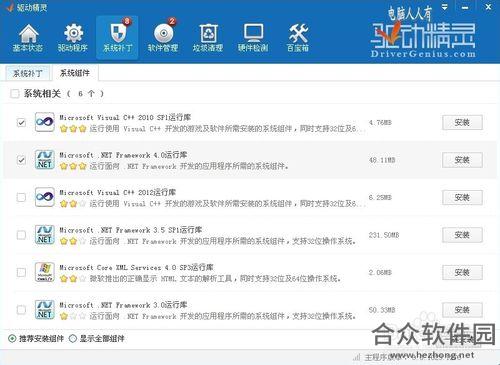Viewport: 500px width, 365px height.
Task: Close the 驱动精灵 window
Action: tap(488, 7)
